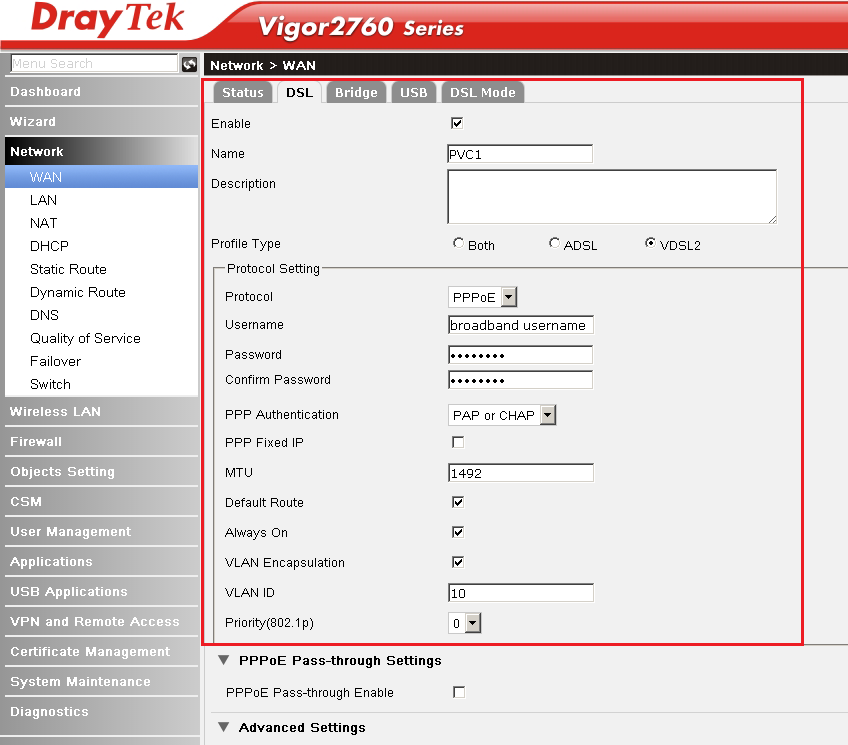The height and width of the screenshot is (745, 848).
Task: Choose the Both profile type option
Action: pyautogui.click(x=458, y=243)
